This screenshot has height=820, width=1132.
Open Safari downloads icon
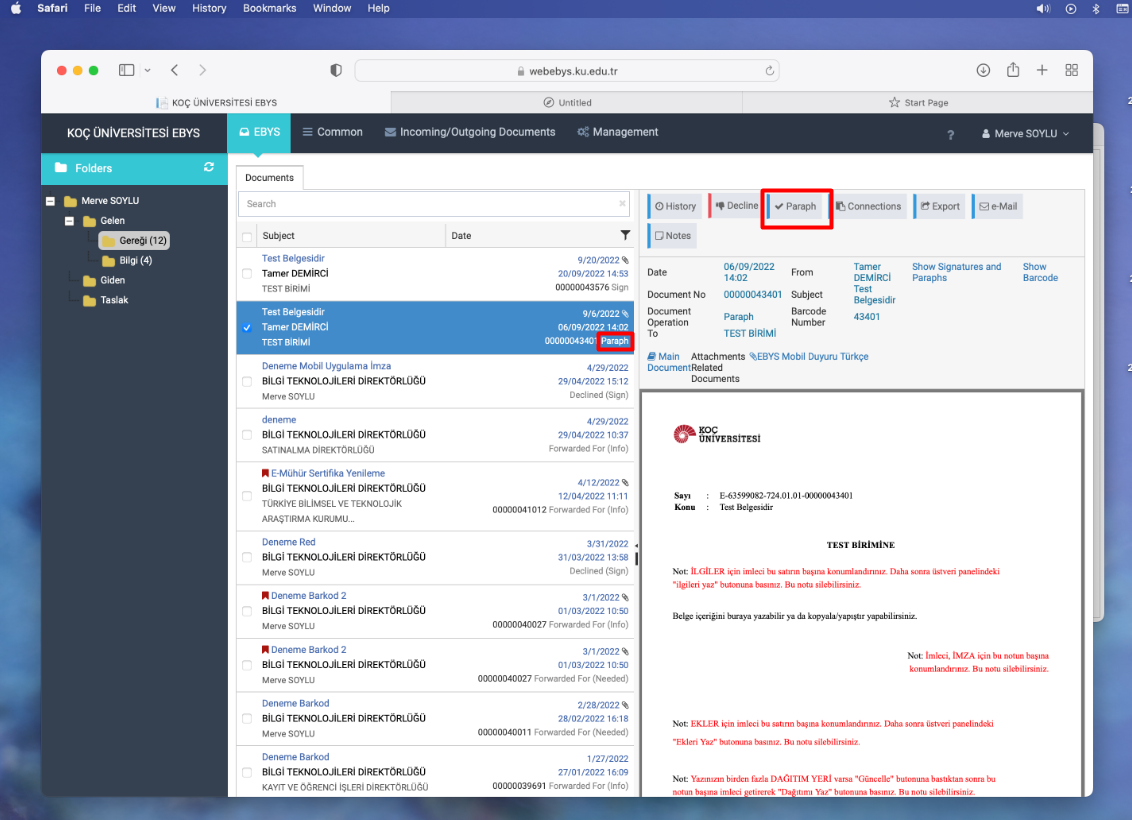pos(983,70)
